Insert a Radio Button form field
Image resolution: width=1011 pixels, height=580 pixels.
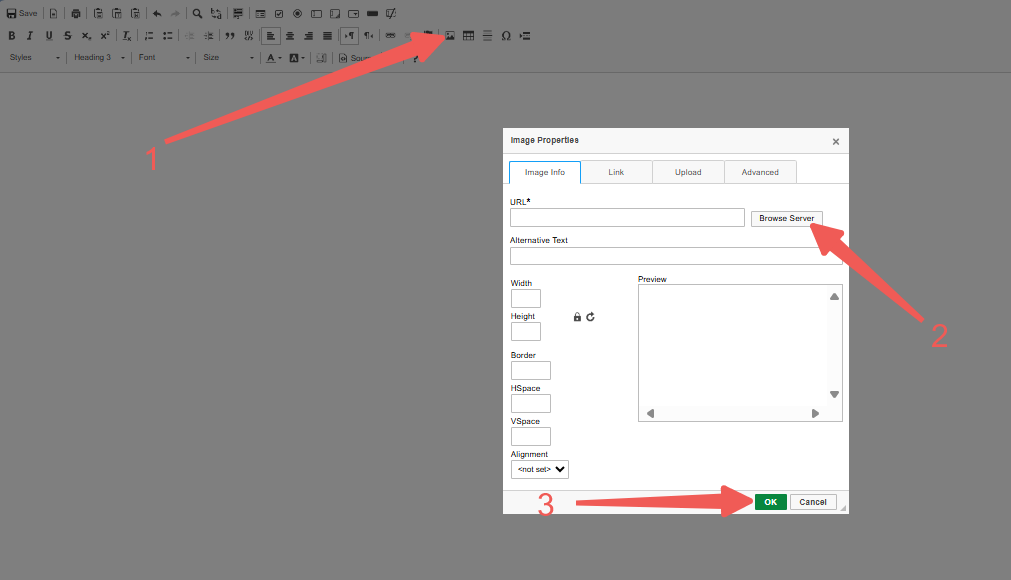tap(298, 14)
